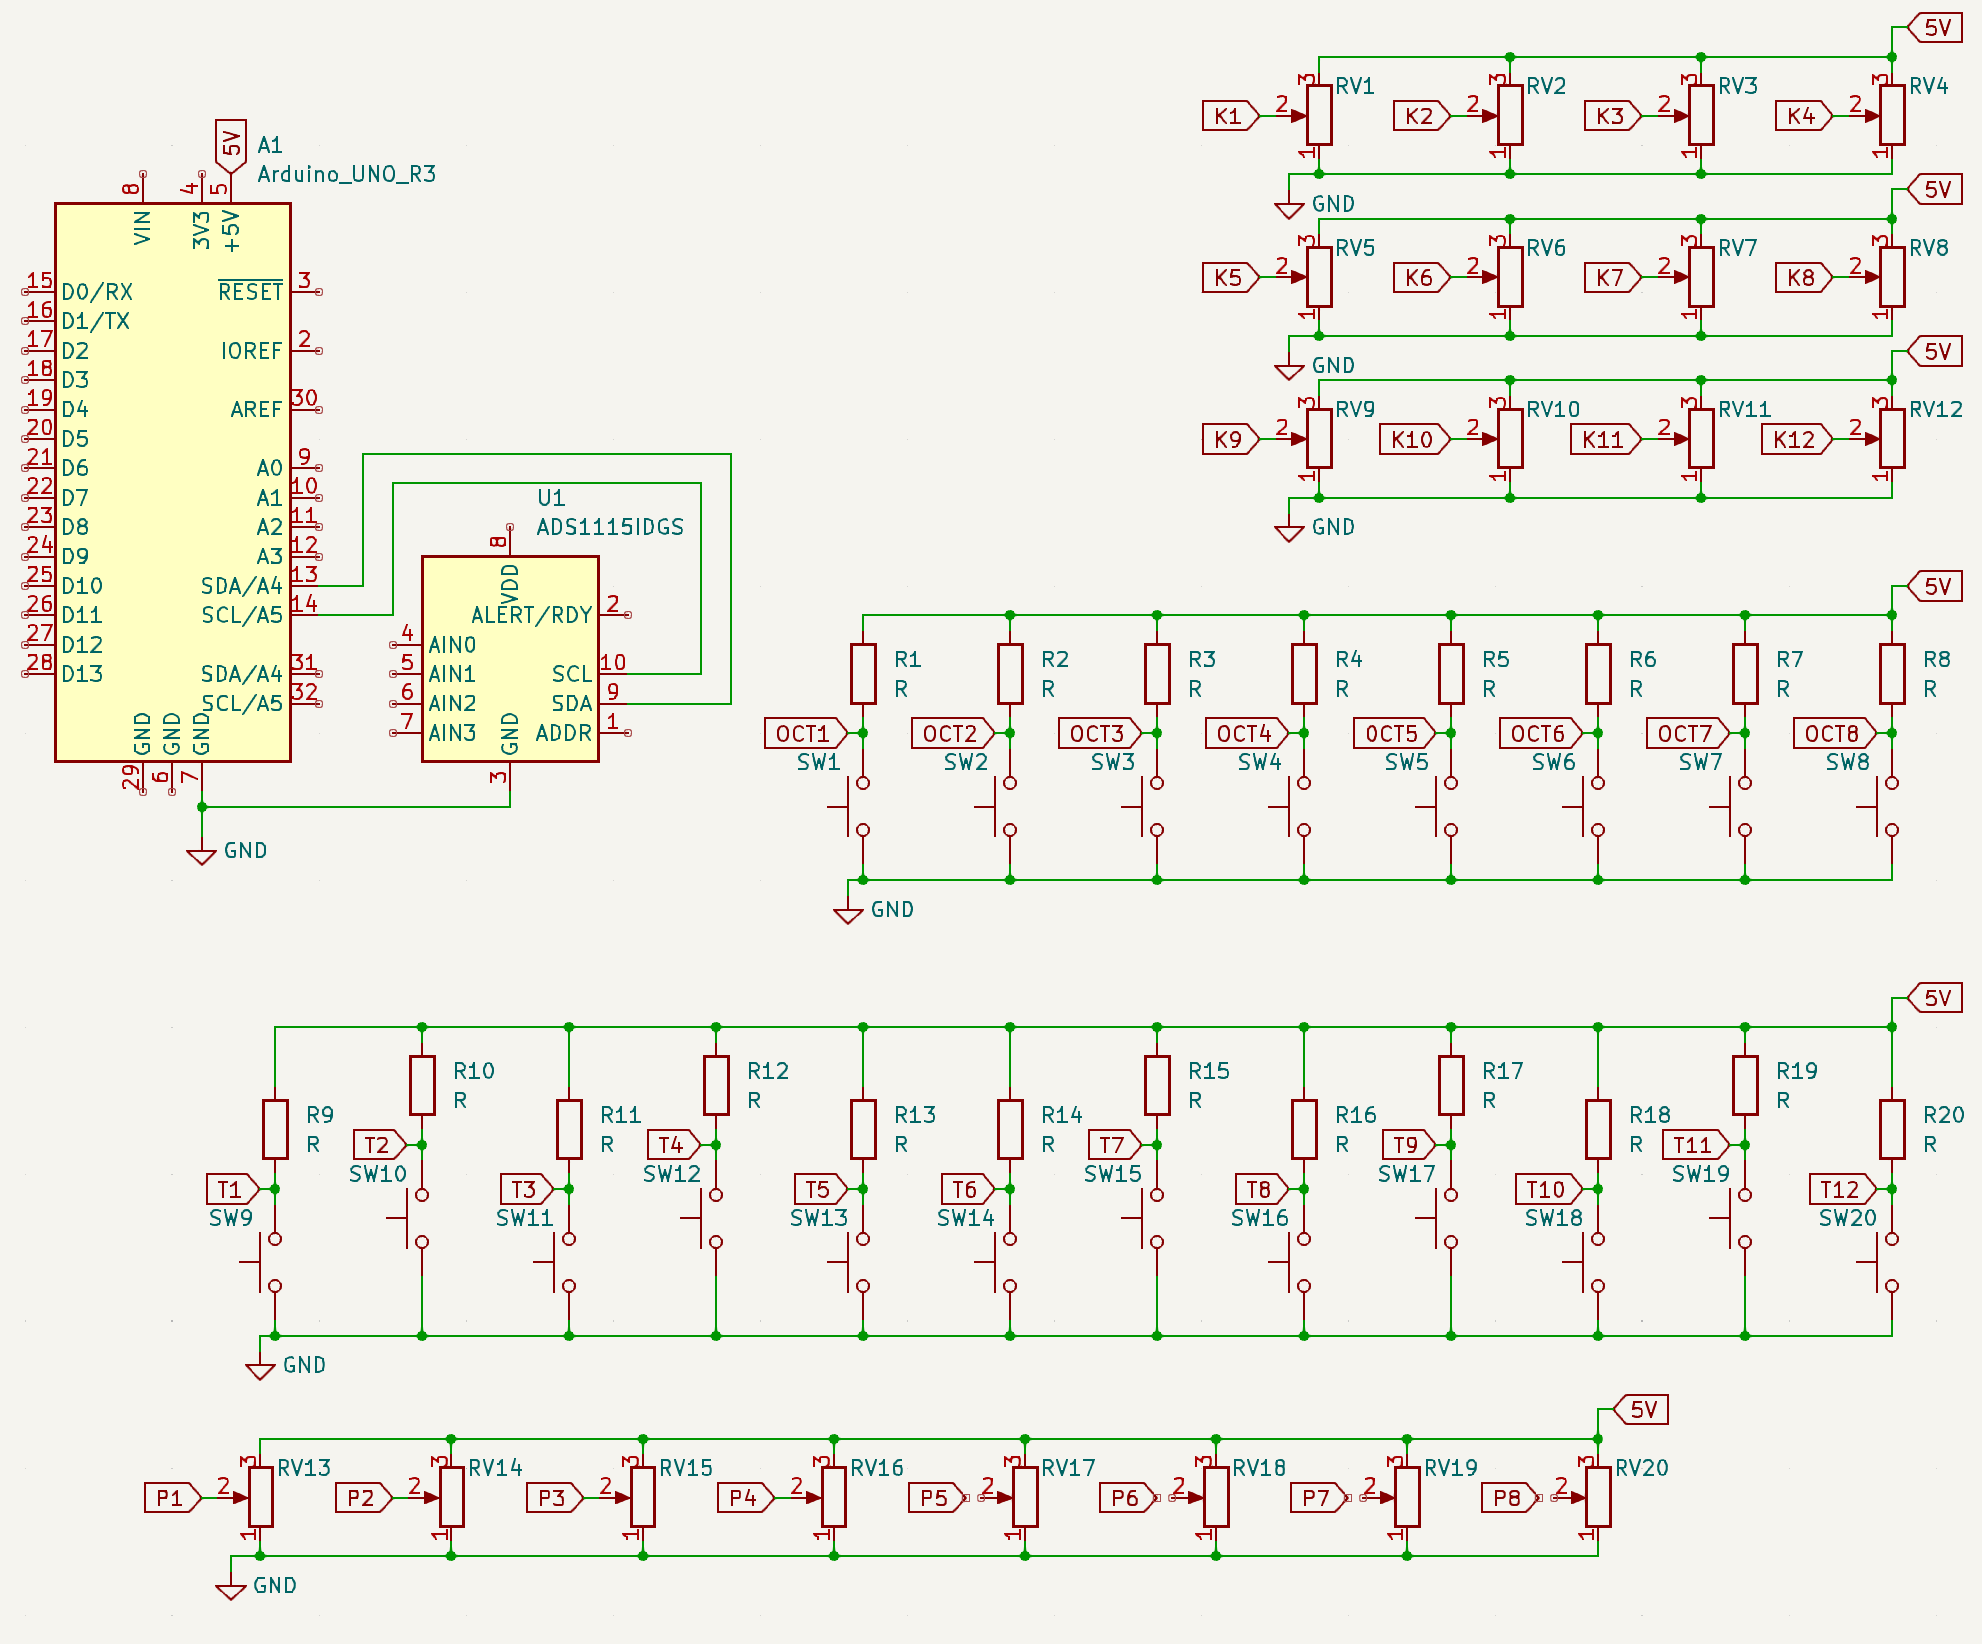Select the ADS1115IDGS chip U1 body

click(x=510, y=659)
